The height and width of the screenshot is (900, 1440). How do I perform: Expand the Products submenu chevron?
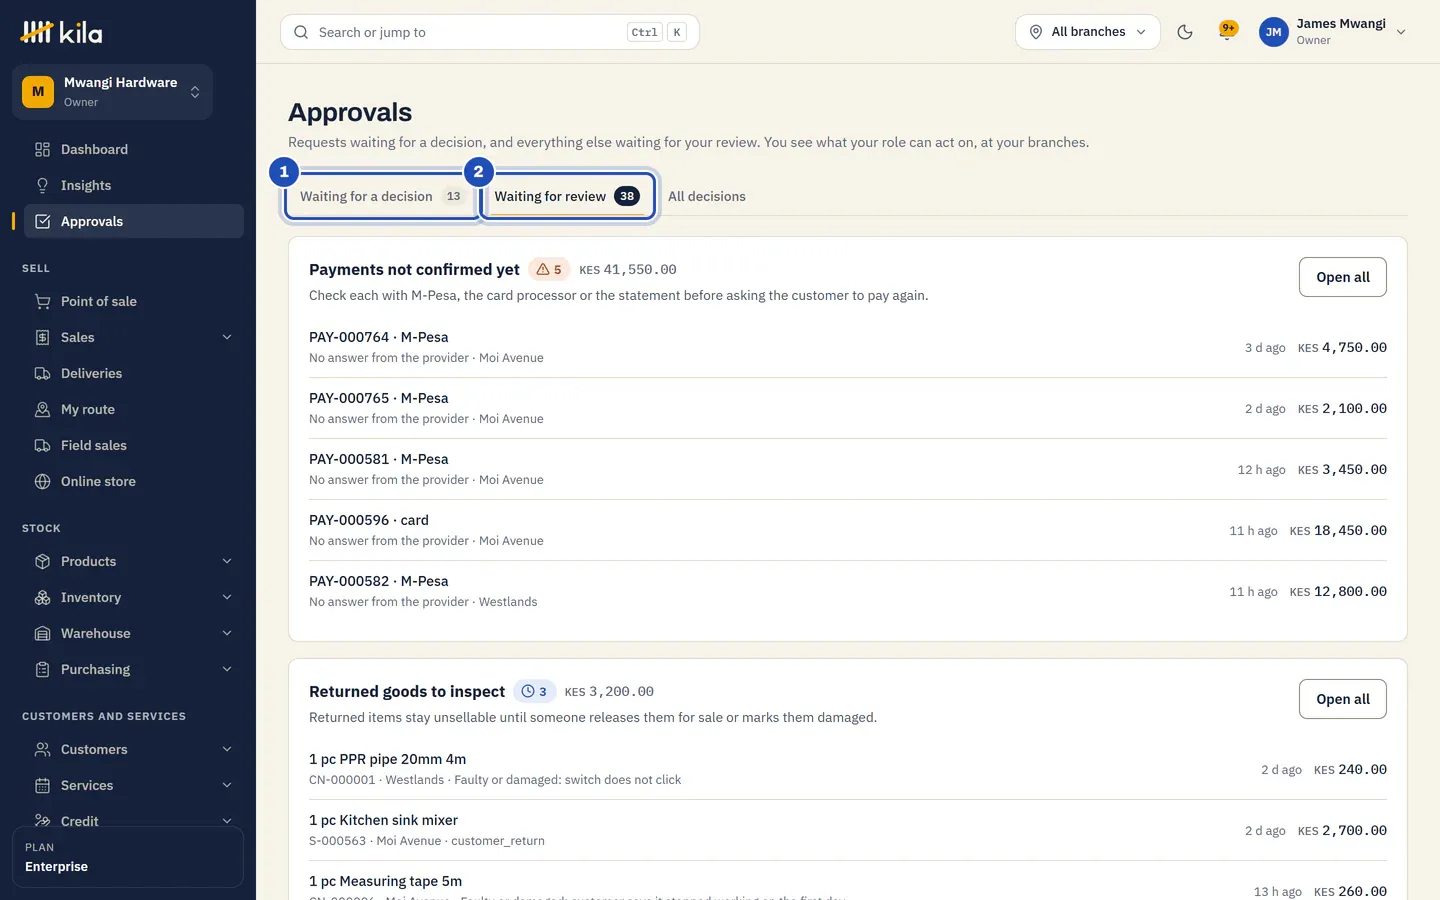point(227,562)
